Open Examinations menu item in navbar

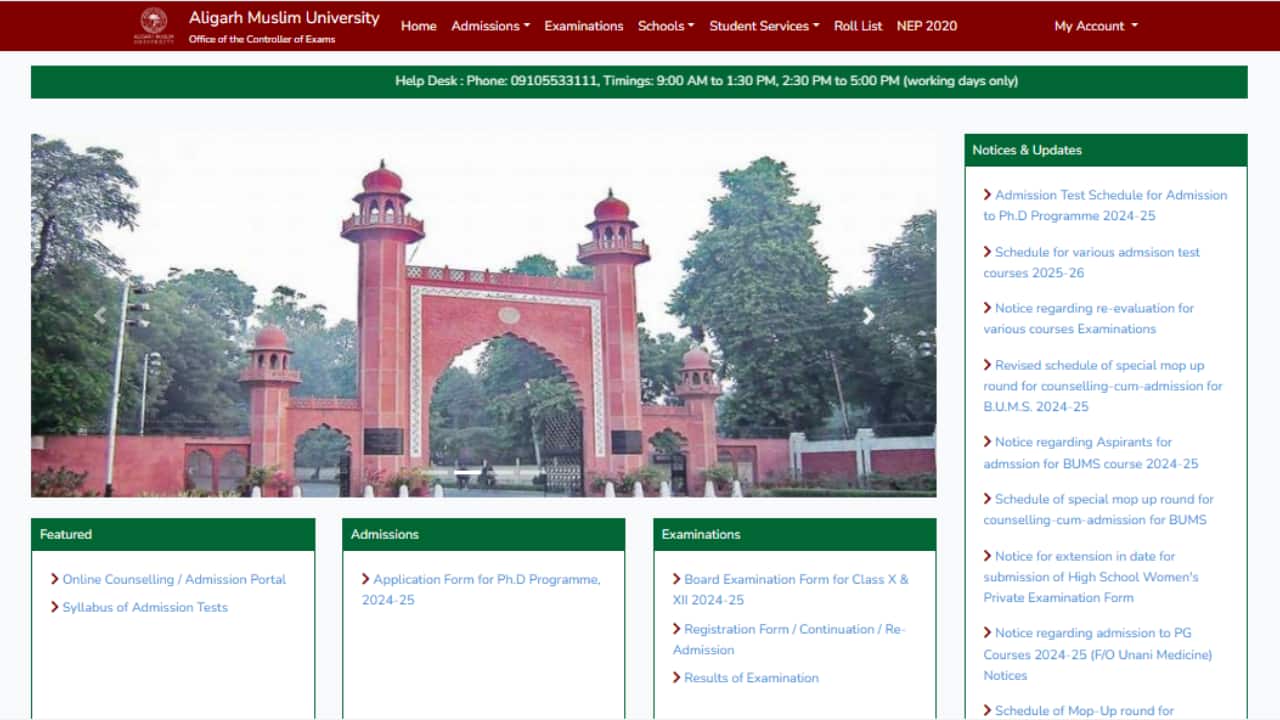(583, 26)
